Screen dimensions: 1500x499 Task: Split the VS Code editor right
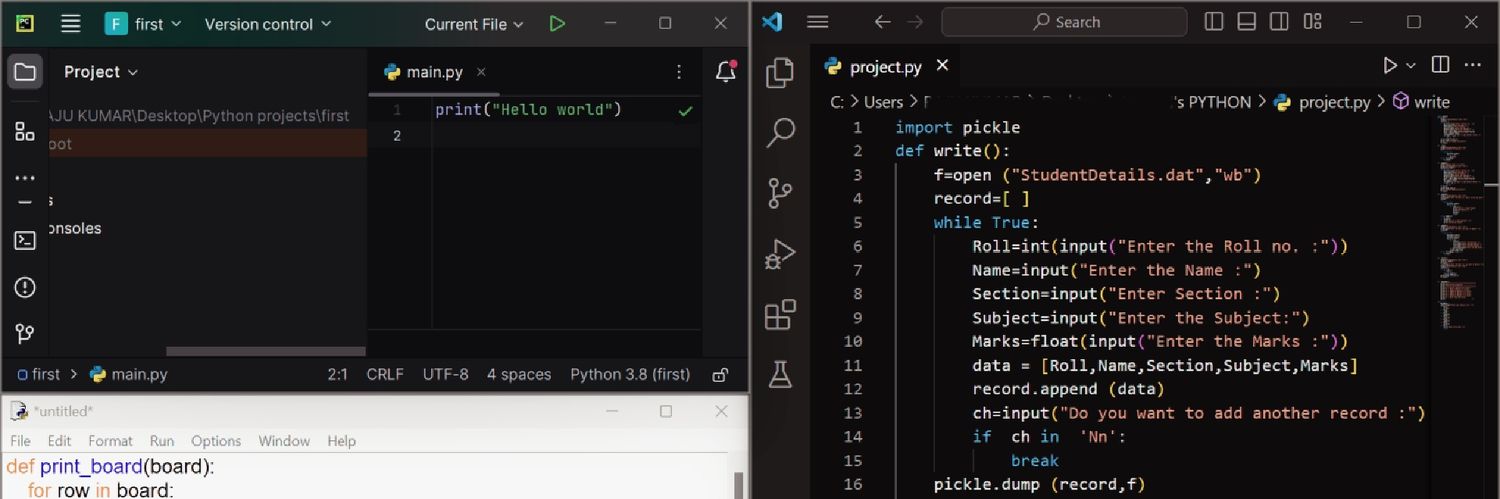tap(1440, 65)
